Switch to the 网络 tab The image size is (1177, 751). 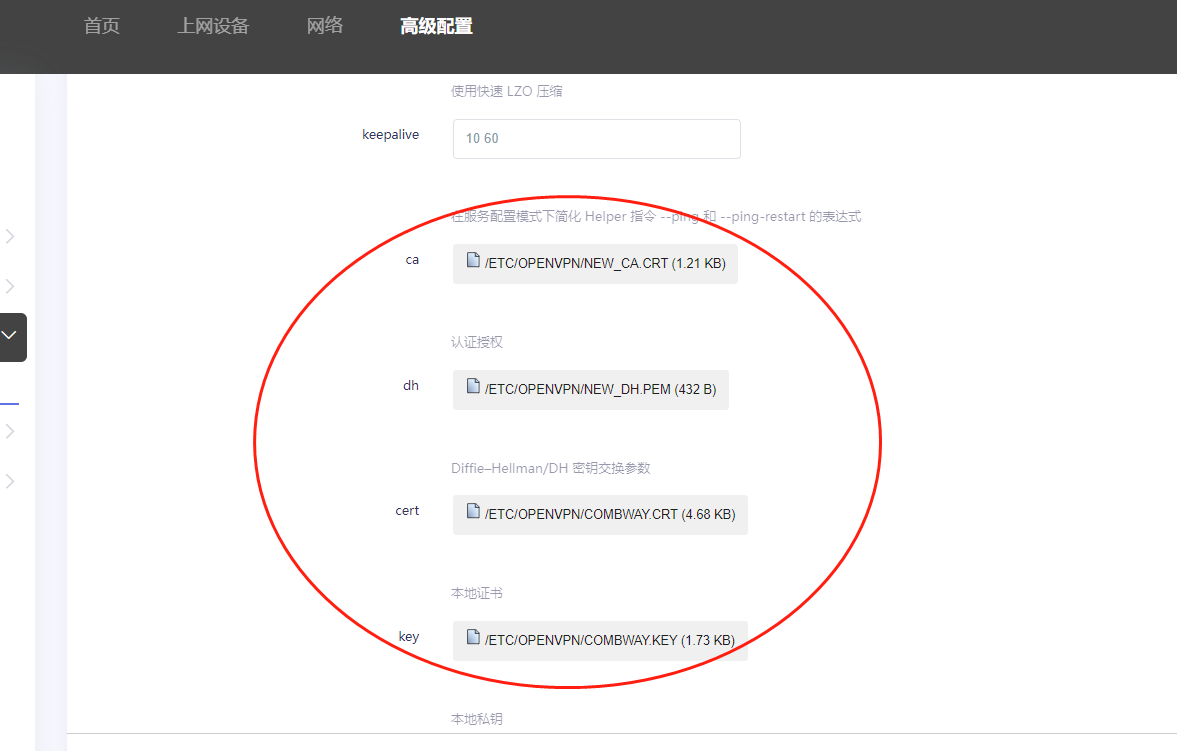(x=325, y=27)
